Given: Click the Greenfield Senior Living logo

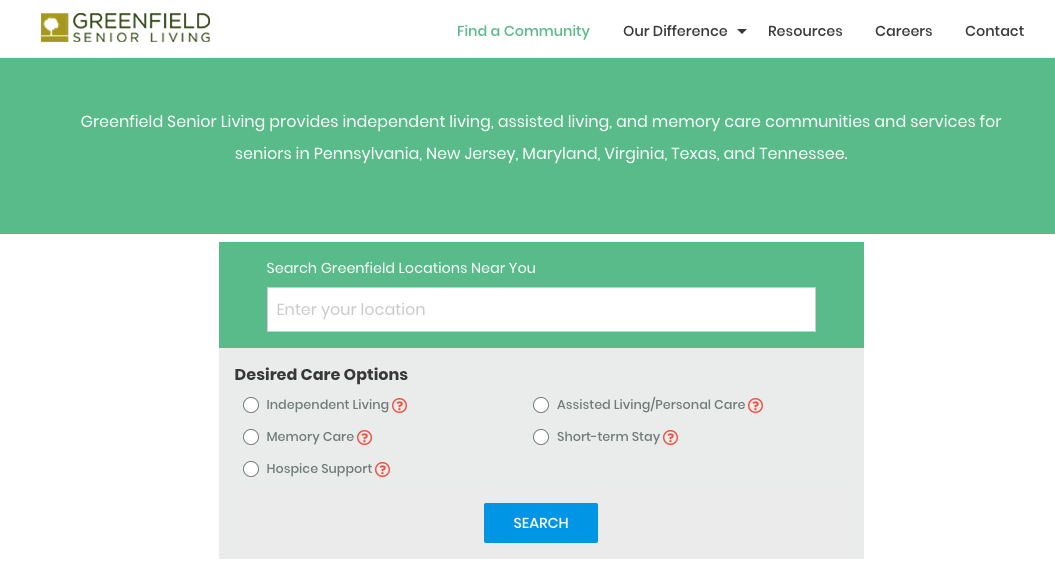Looking at the screenshot, I should (x=126, y=28).
